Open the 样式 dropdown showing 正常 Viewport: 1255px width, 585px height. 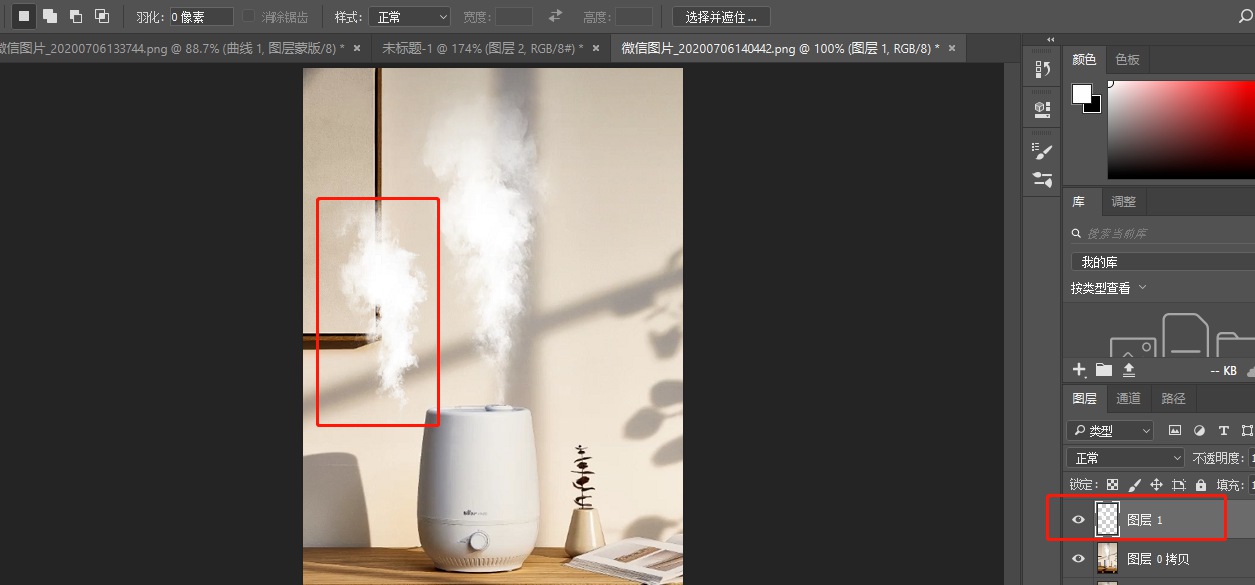click(410, 15)
